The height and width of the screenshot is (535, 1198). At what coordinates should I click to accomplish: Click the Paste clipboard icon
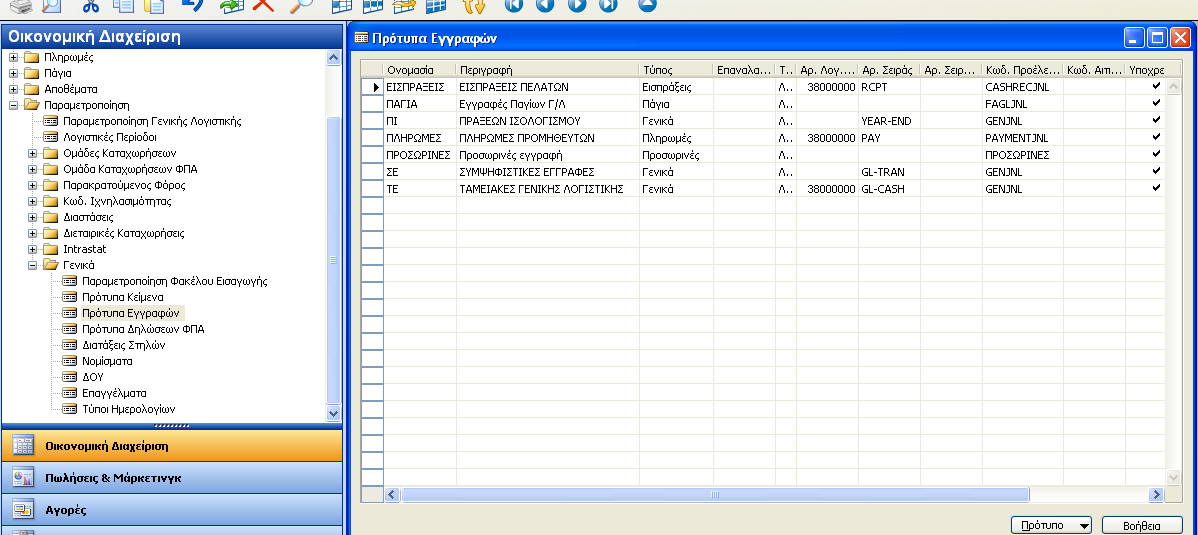click(154, 6)
